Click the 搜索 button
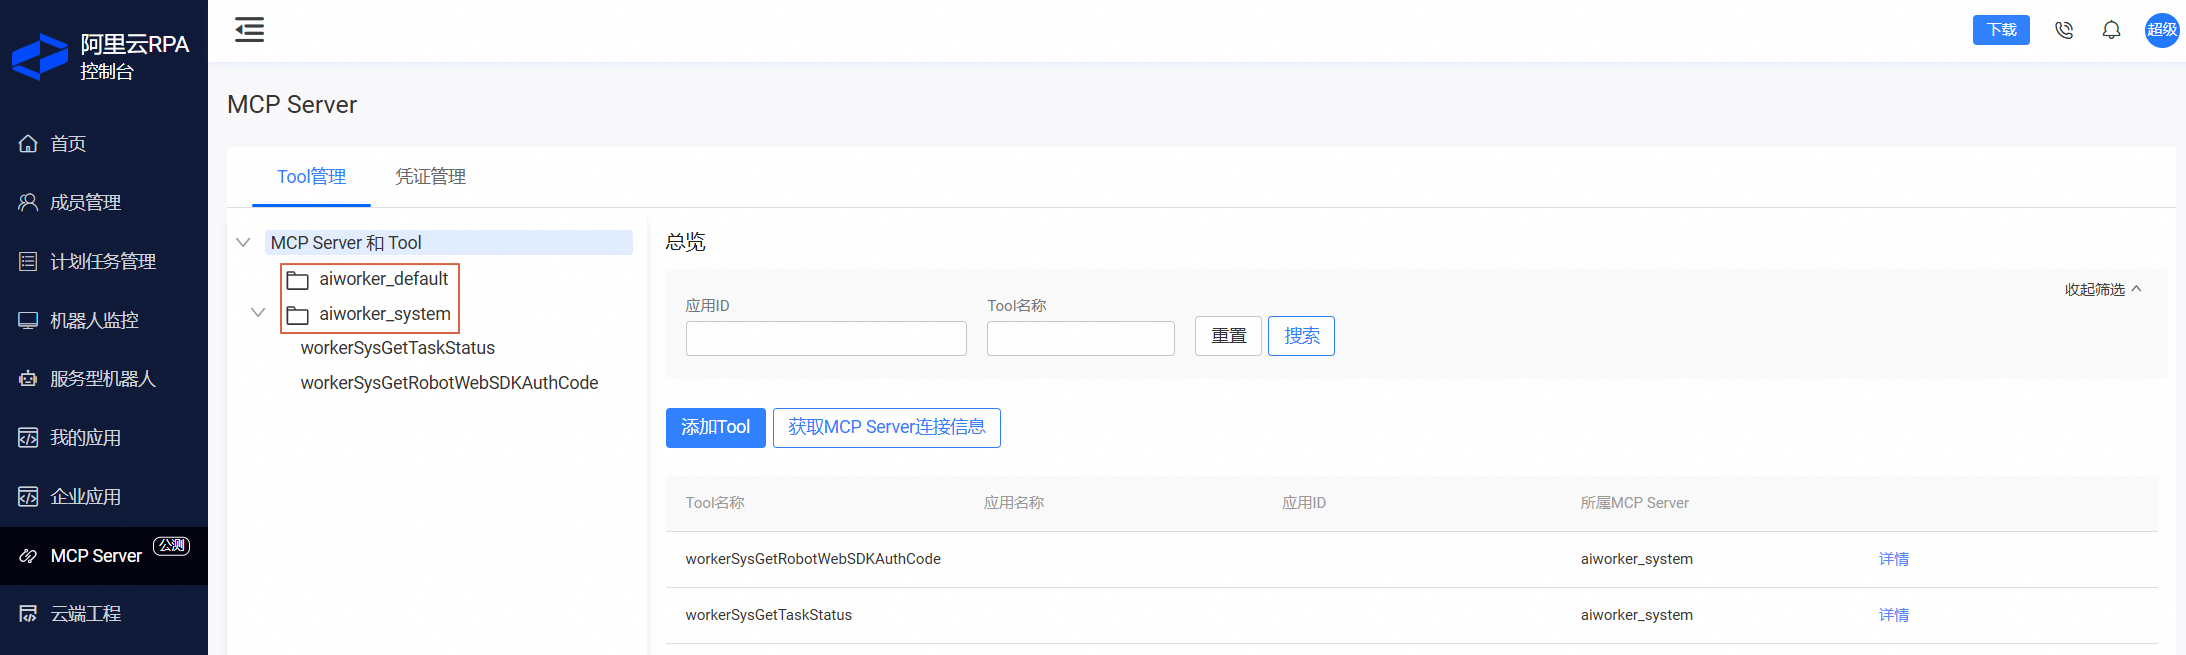 [1301, 336]
